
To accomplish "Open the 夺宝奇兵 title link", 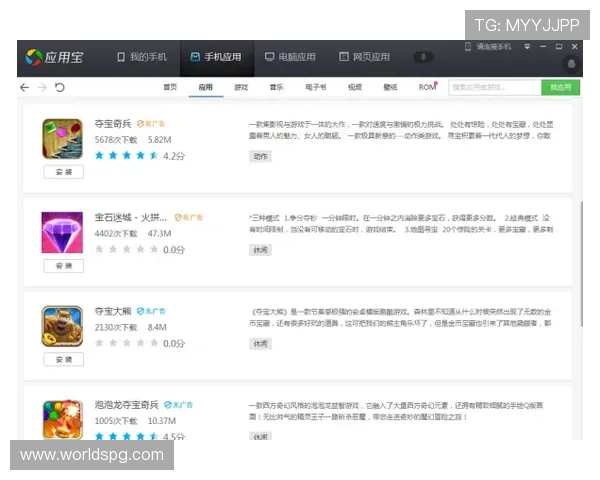I will [113, 124].
